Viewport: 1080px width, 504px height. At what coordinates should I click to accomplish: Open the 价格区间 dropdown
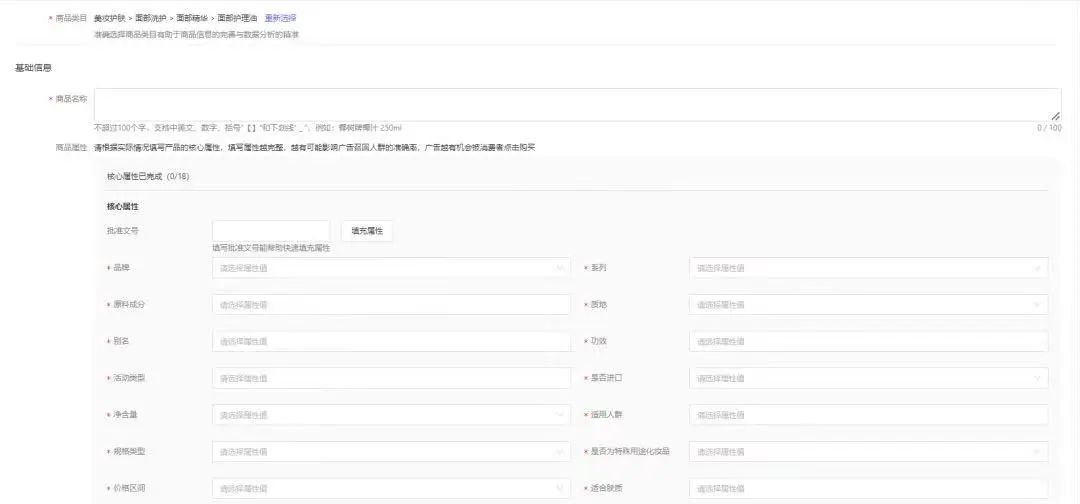(390, 489)
